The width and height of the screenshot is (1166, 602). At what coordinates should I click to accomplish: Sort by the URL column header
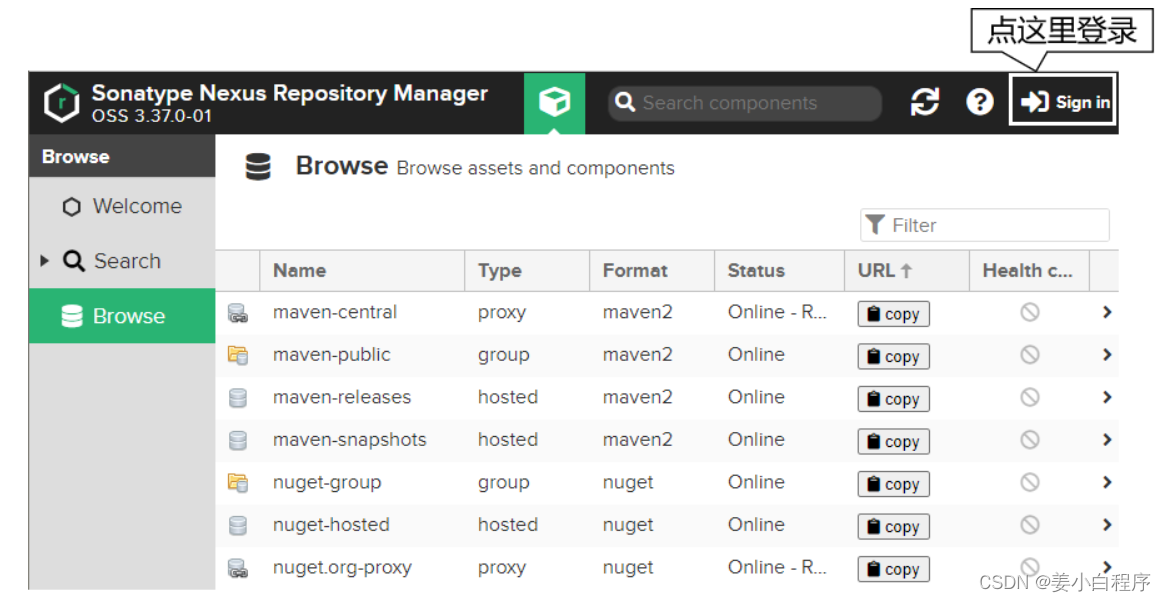coord(907,271)
